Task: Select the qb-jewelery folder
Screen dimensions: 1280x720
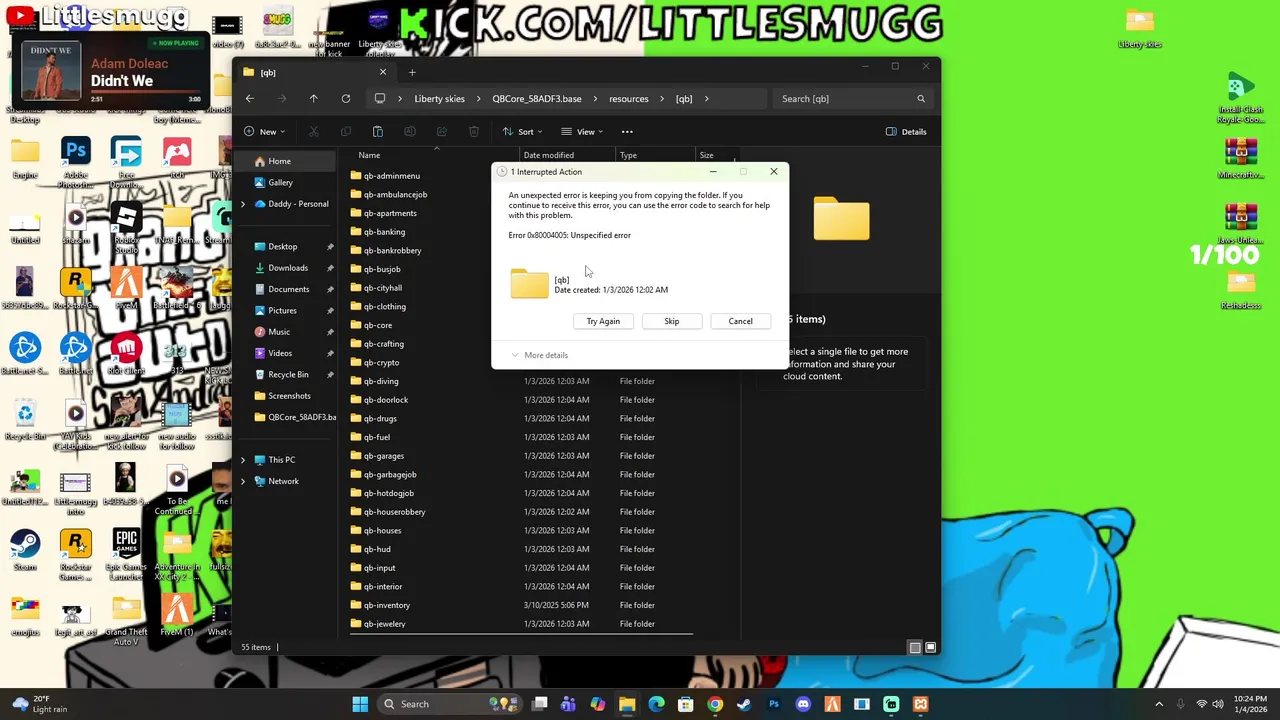Action: [384, 624]
